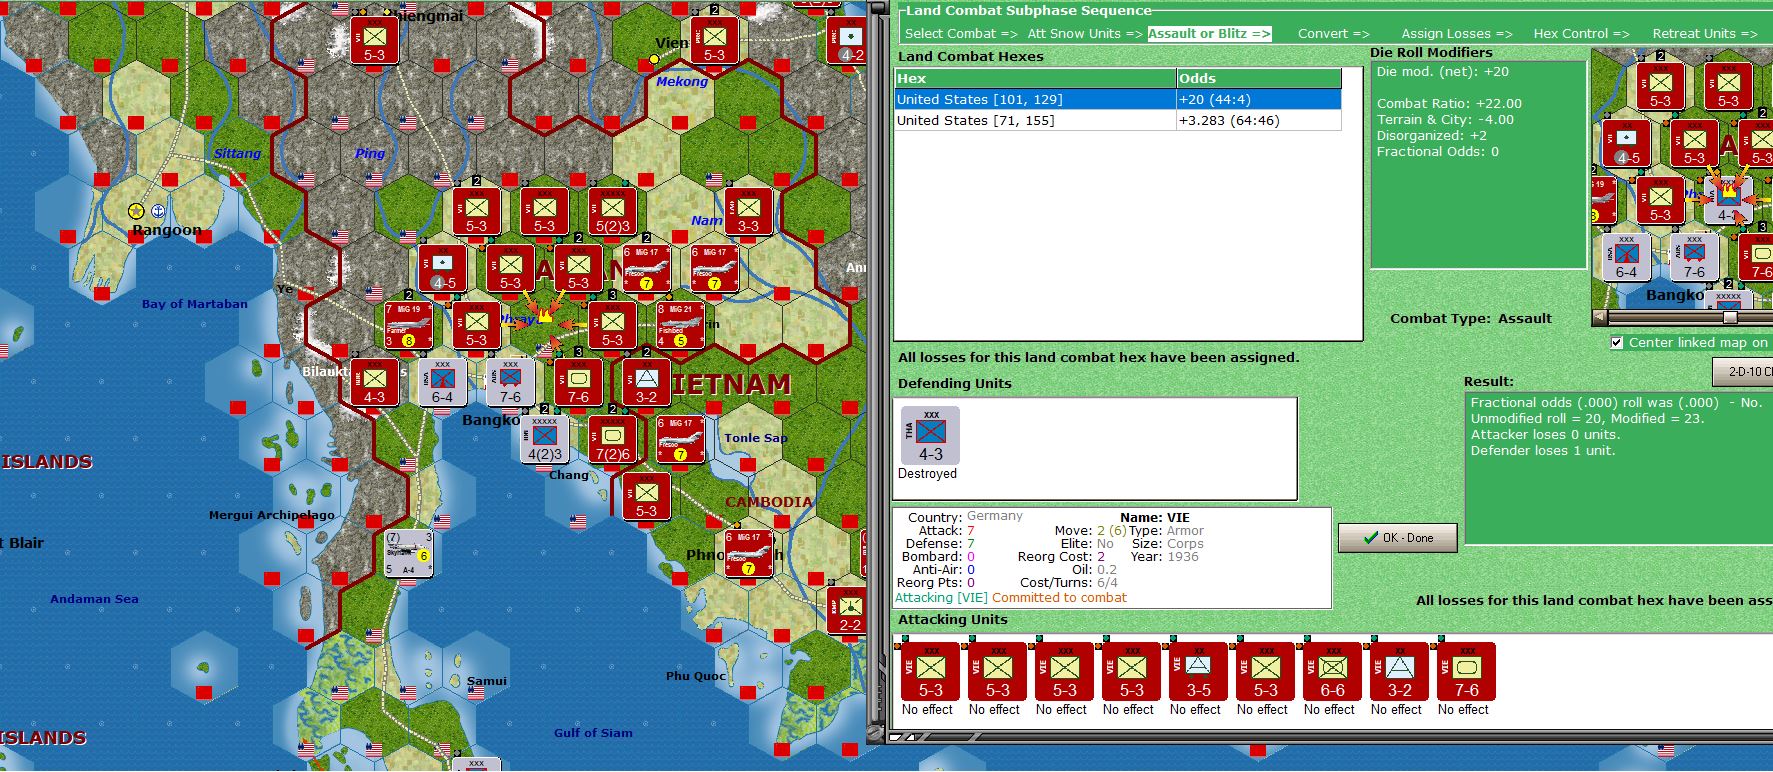This screenshot has width=1773, height=772.
Task: Select MiG 17 unit beside Tonle Sap
Action: coord(680,439)
